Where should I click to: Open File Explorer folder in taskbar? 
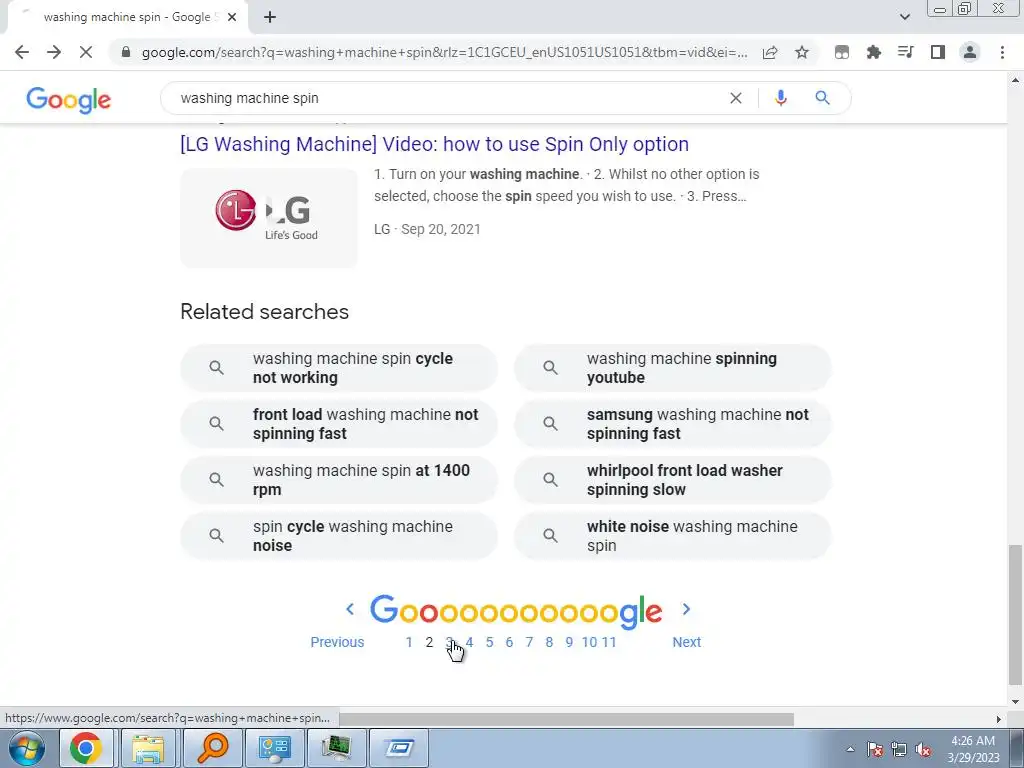coord(148,748)
